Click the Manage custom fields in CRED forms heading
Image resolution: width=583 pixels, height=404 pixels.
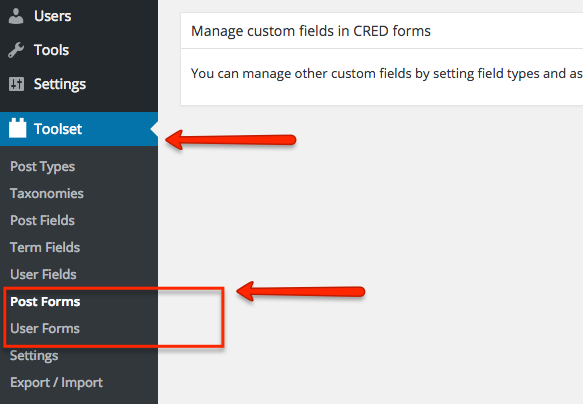tap(311, 31)
